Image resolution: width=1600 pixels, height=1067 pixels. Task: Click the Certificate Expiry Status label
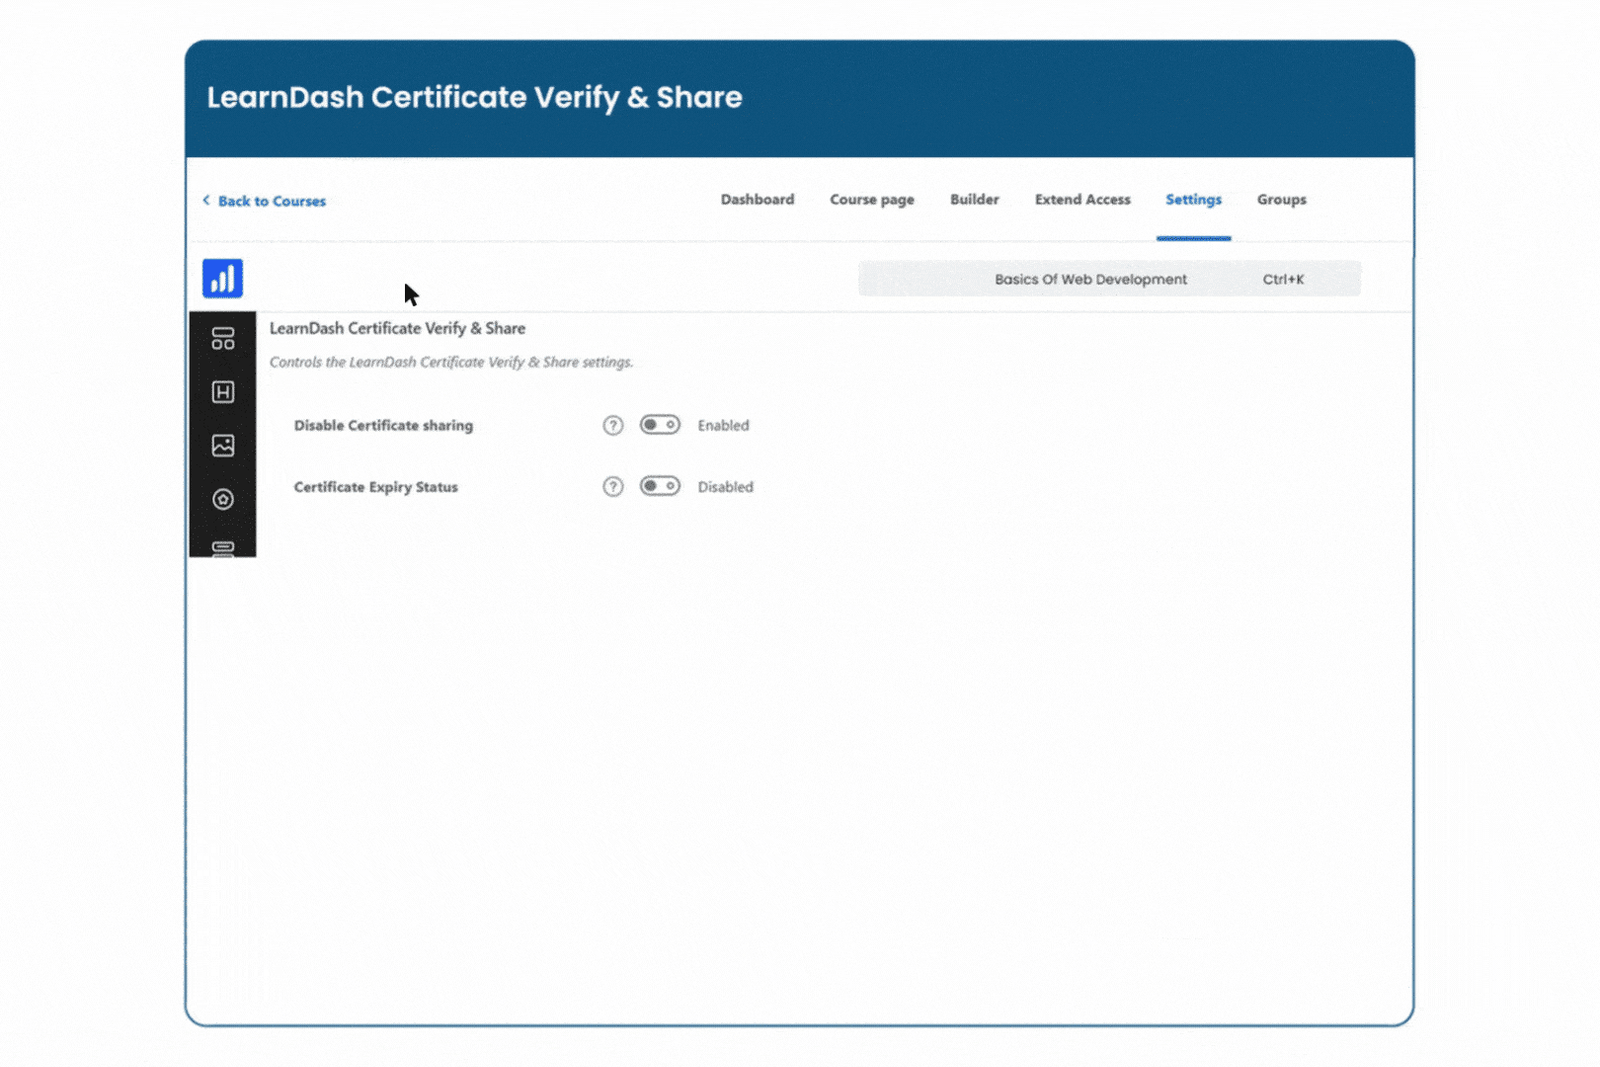pos(375,487)
